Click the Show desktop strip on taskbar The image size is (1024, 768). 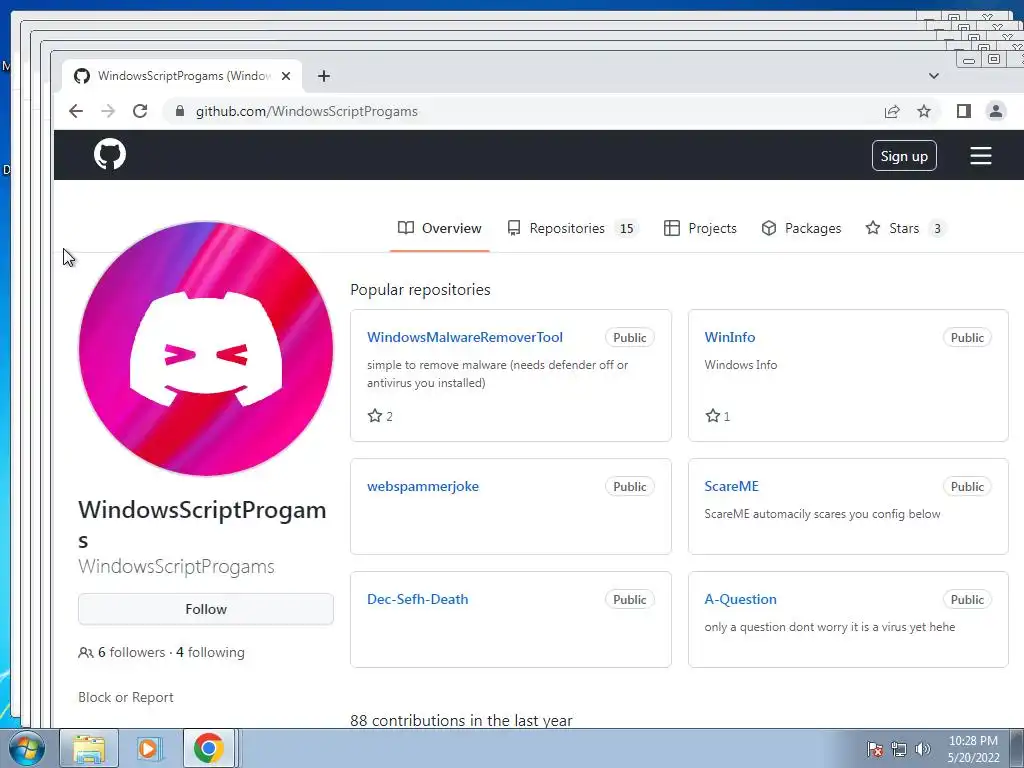1017,748
